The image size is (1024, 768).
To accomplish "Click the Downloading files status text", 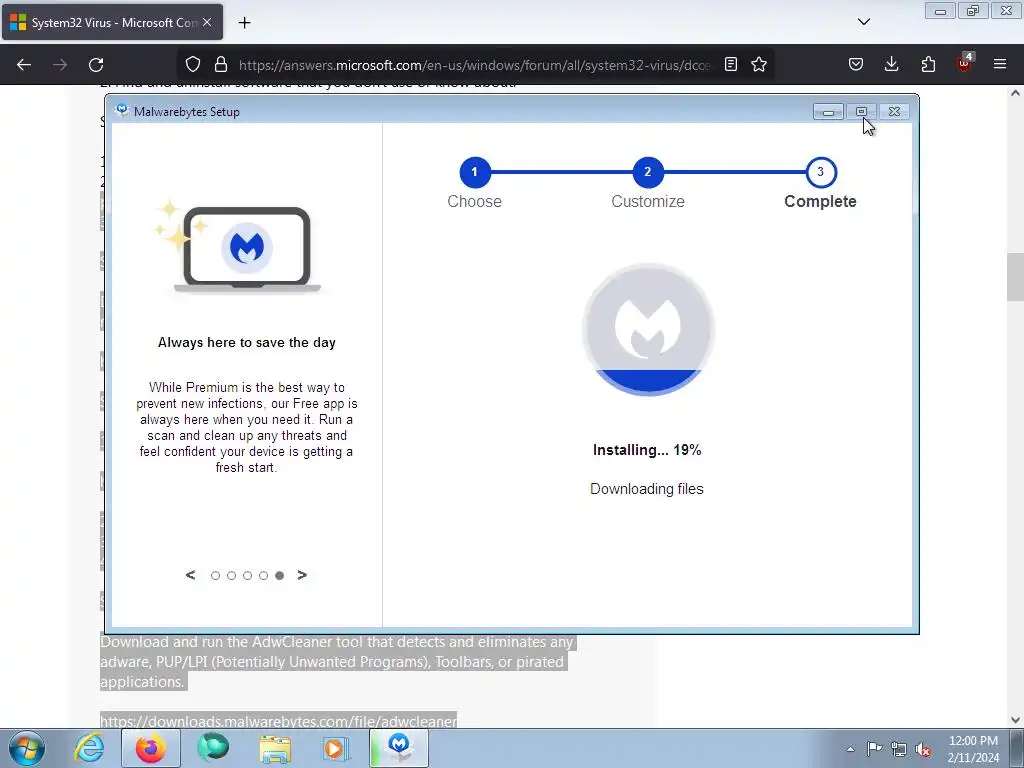I will pyautogui.click(x=647, y=488).
